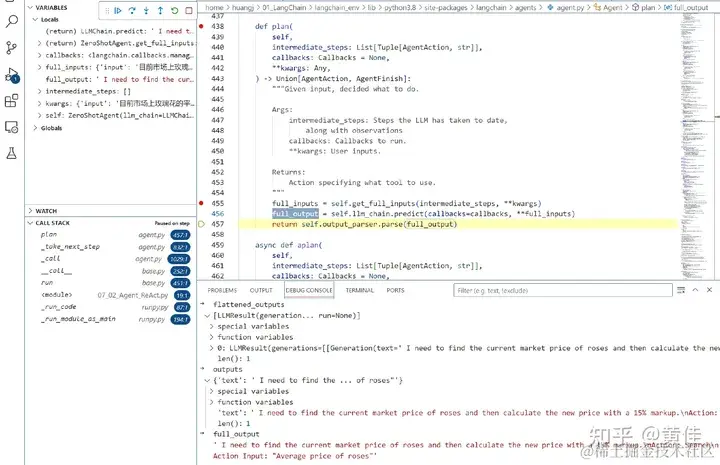Grab the debug toolbar drag handle

pyautogui.click(x=107, y=11)
